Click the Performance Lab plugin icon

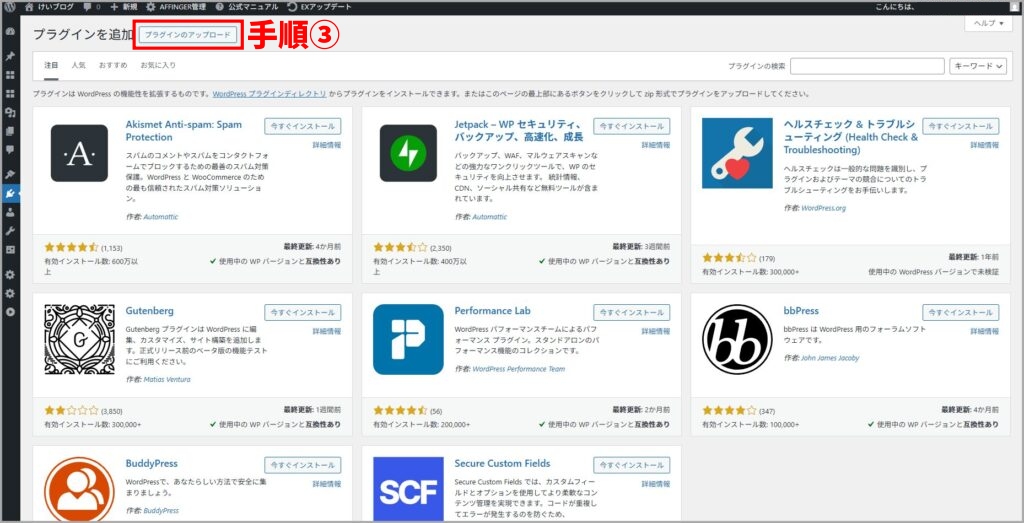click(408, 339)
